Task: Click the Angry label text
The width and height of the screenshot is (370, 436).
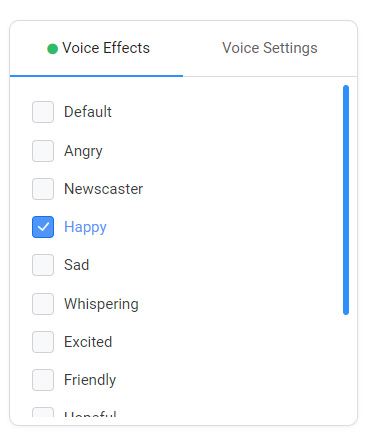Action: (x=83, y=152)
